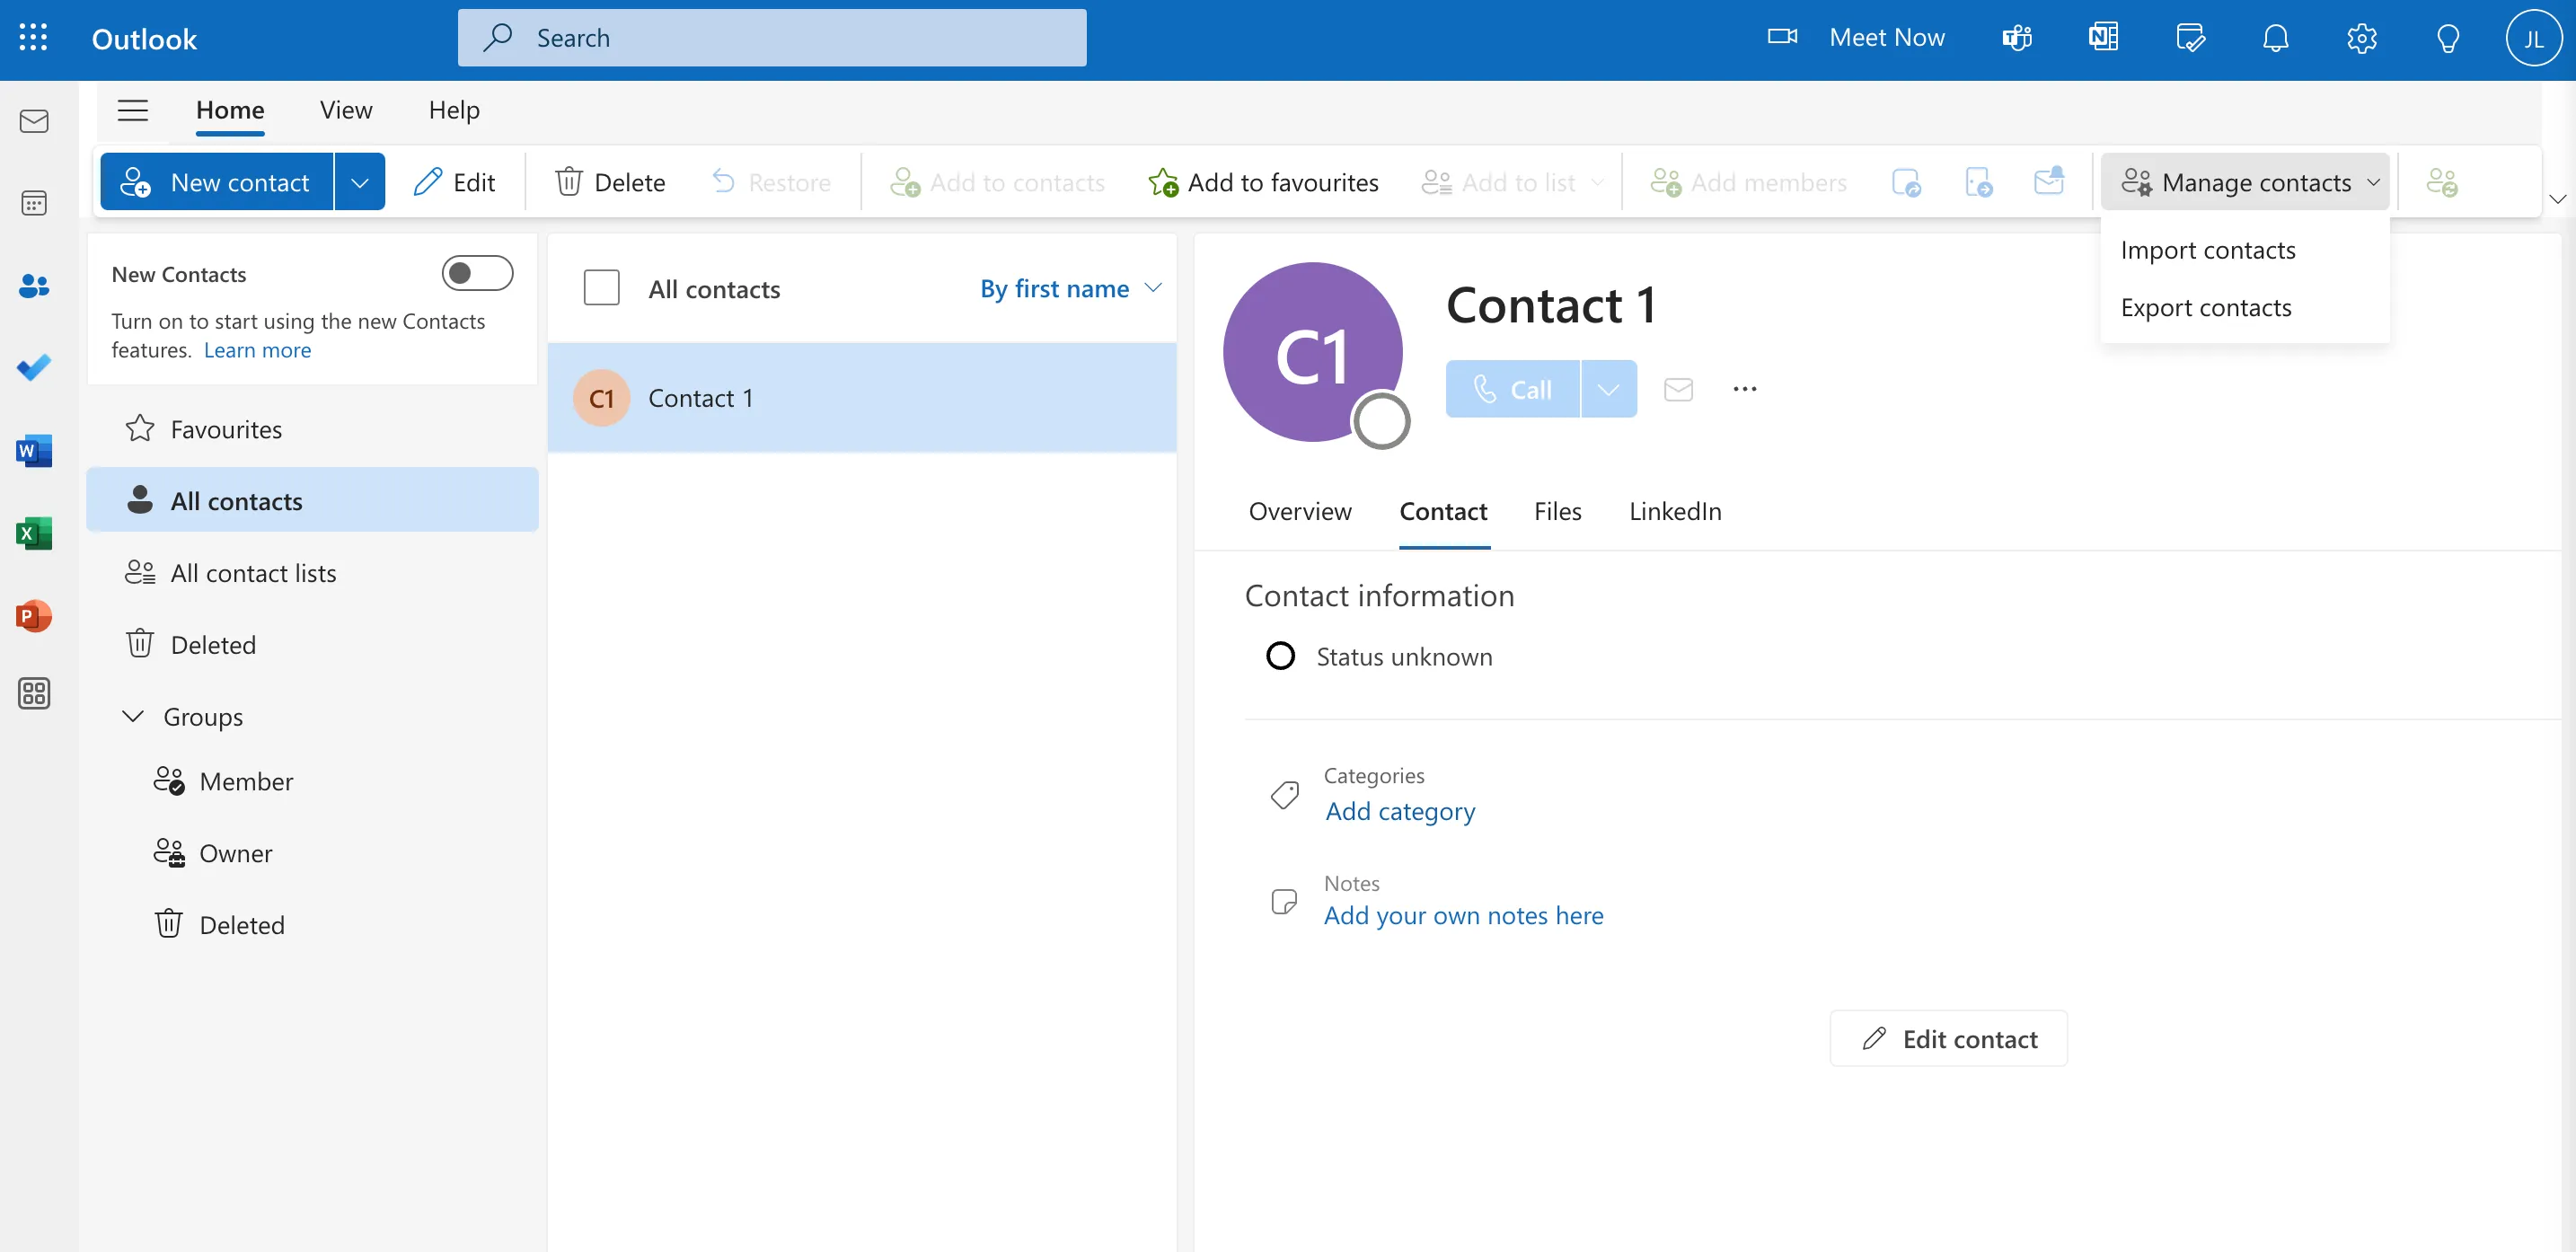This screenshot has height=1252, width=2576.
Task: Click New contact button
Action: 216,182
